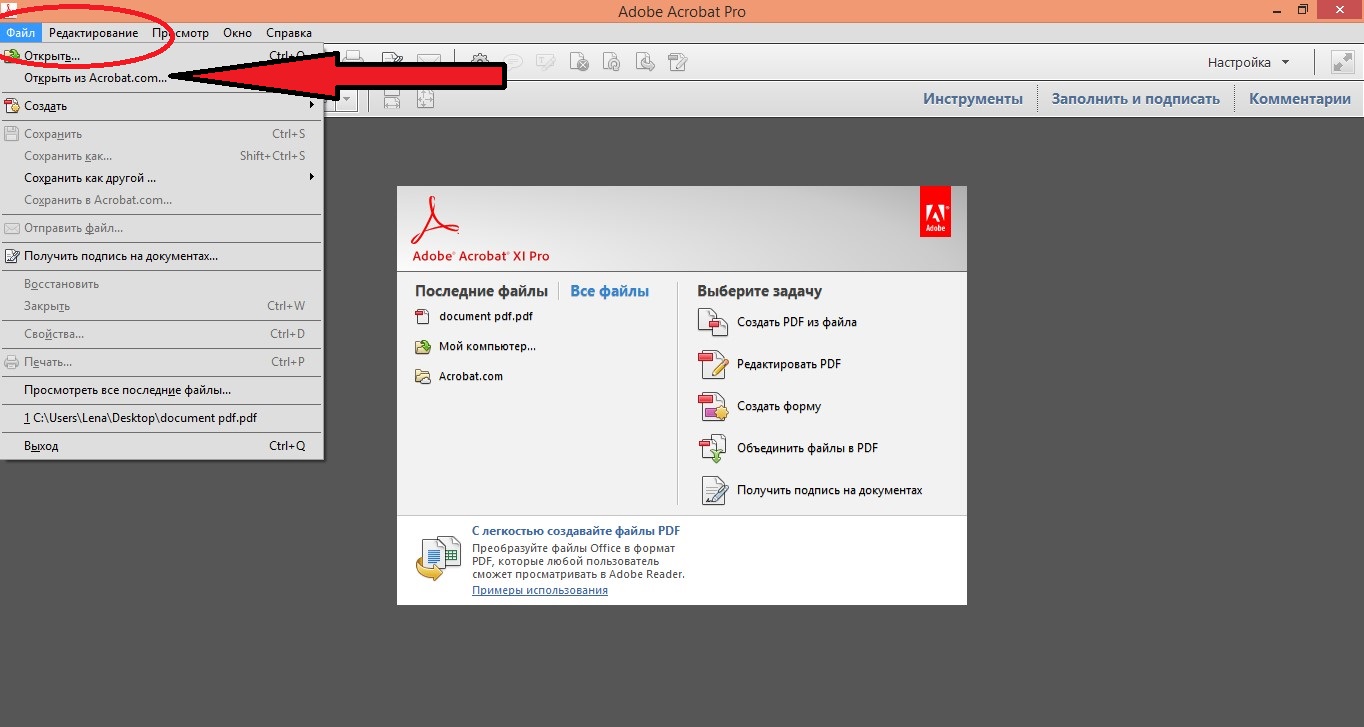Switch to the Все файлы tab
Image resolution: width=1364 pixels, height=727 pixels.
coord(609,291)
